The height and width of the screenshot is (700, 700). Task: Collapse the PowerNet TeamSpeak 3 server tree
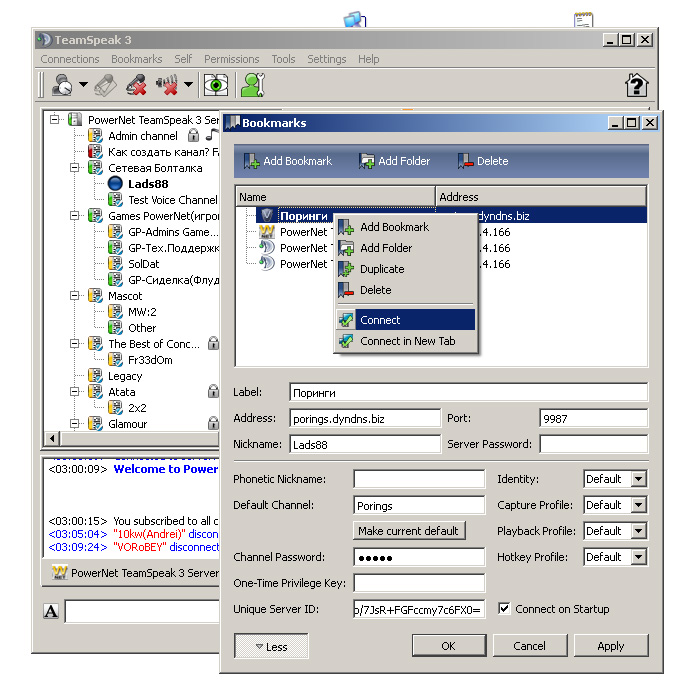(x=54, y=119)
